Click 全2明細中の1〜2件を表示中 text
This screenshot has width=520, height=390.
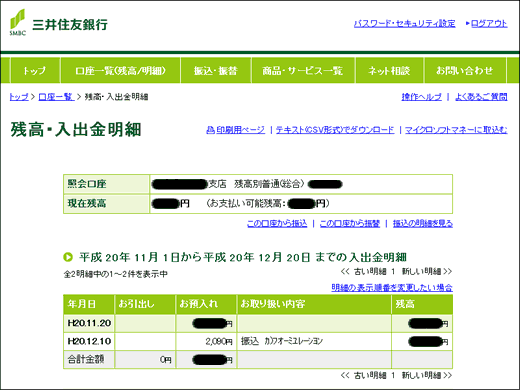(x=116, y=274)
